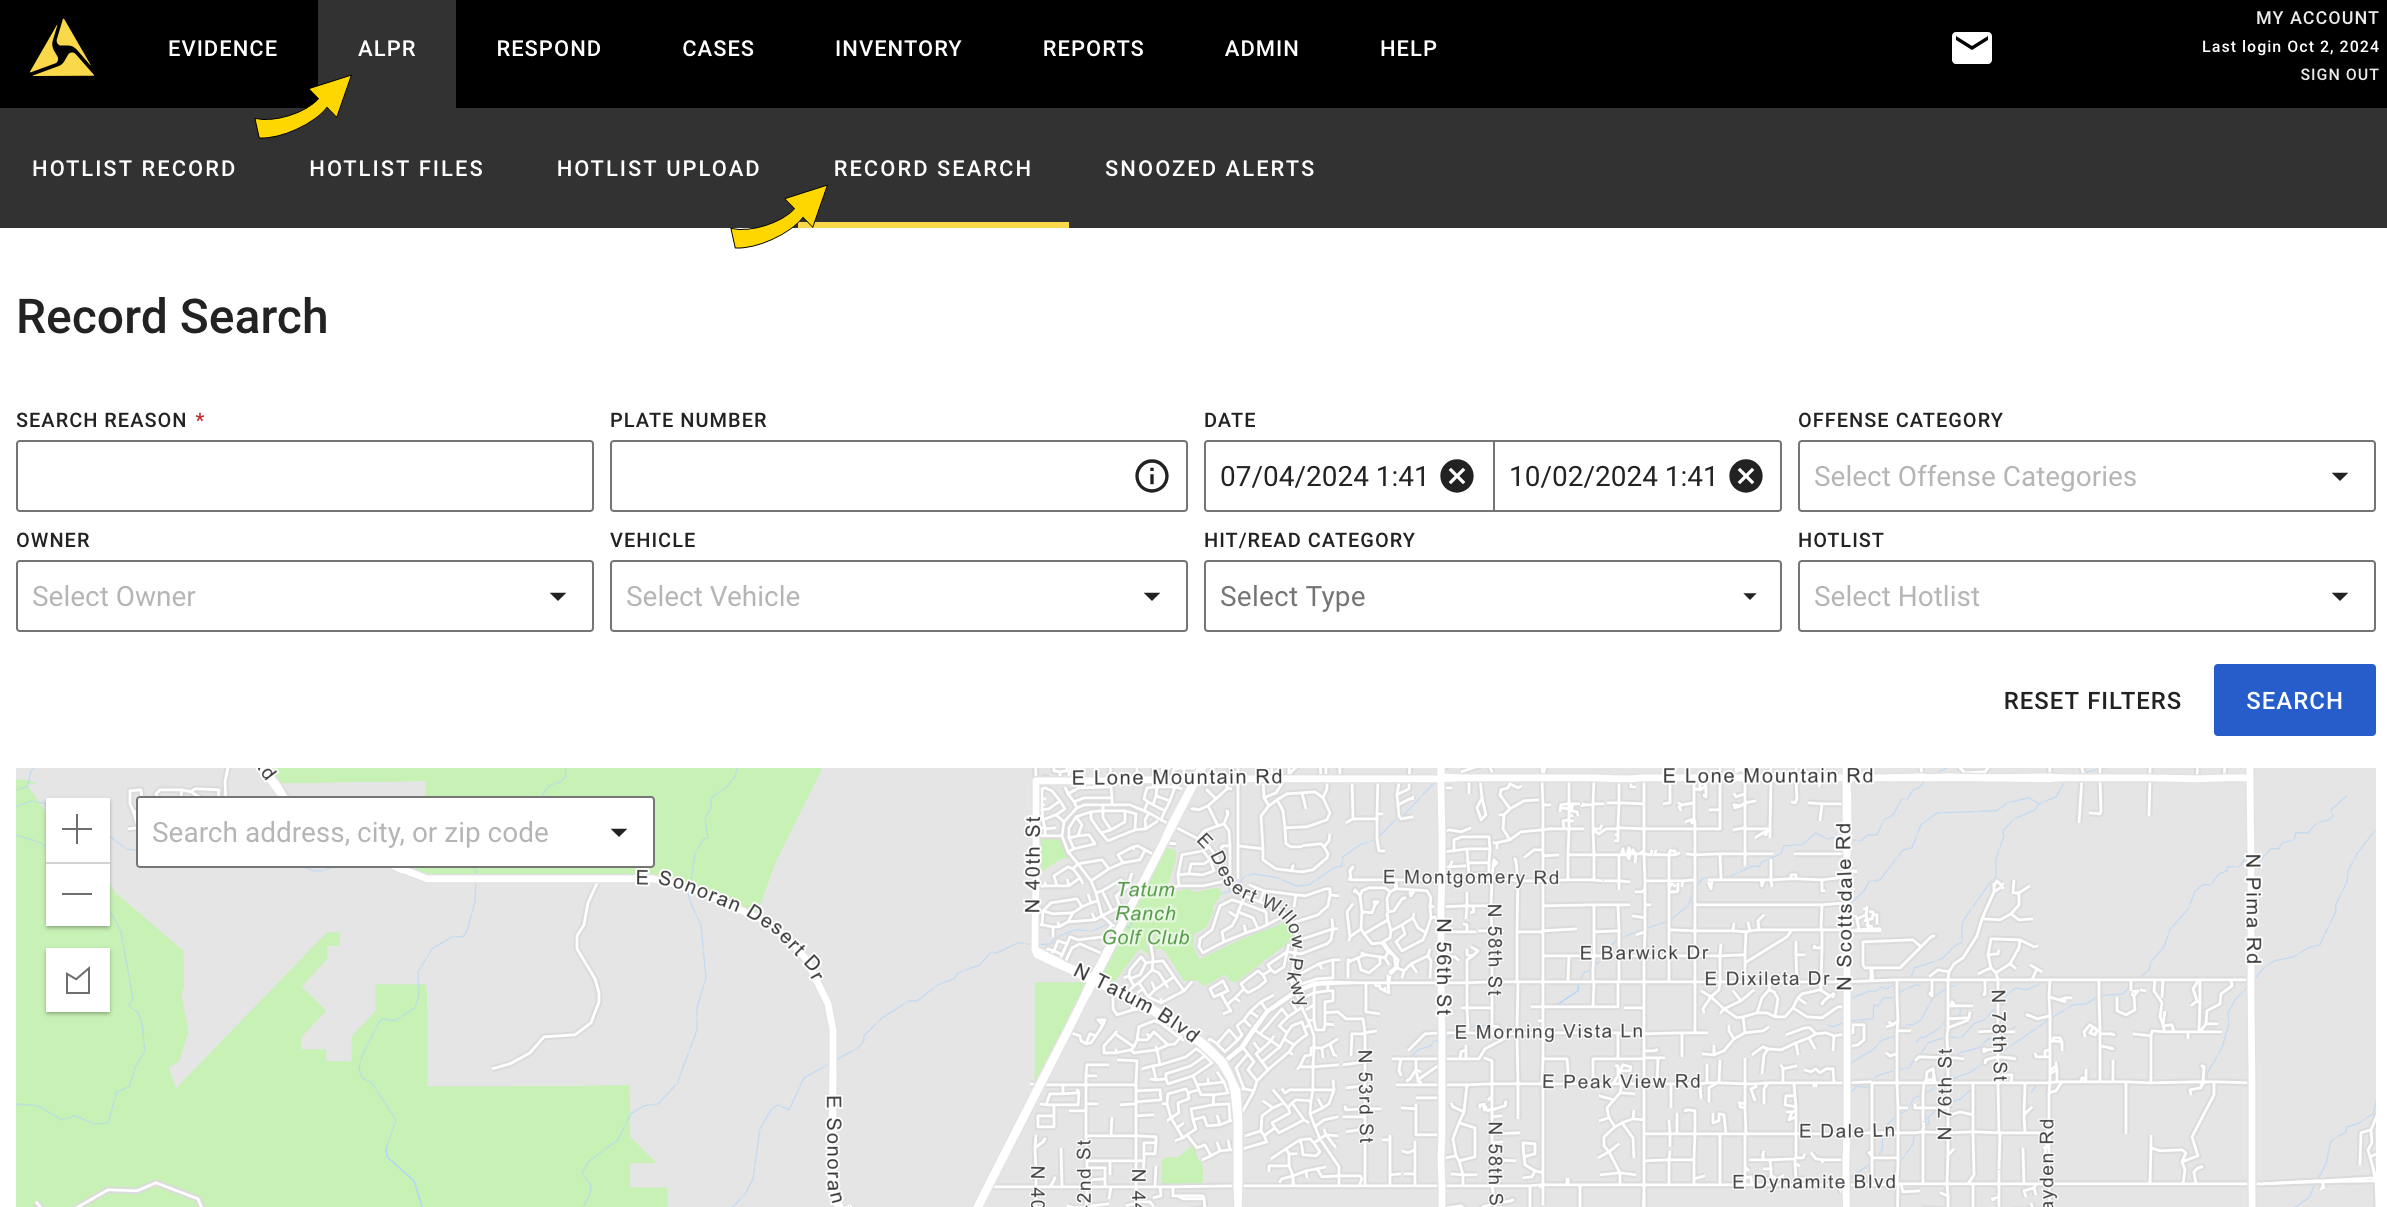
Task: Open the Select Vehicle dropdown
Action: pos(1151,597)
